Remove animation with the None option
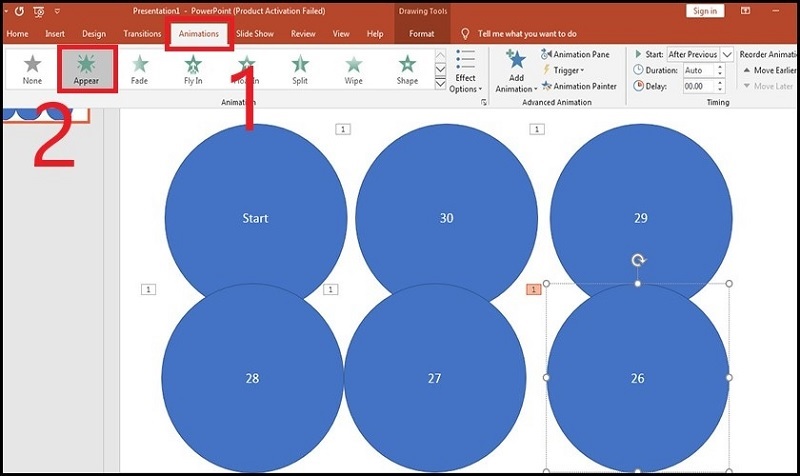 32,68
